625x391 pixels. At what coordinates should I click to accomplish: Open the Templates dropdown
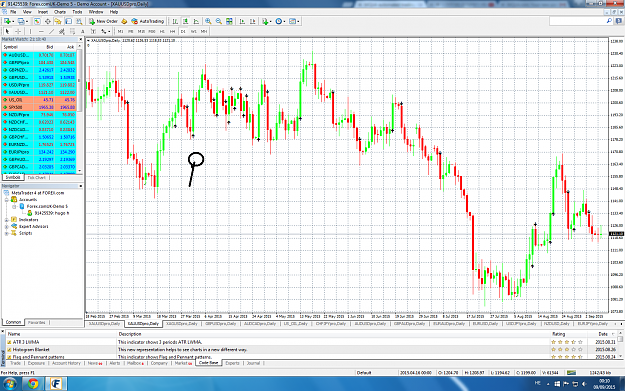pyautogui.click(x=294, y=21)
